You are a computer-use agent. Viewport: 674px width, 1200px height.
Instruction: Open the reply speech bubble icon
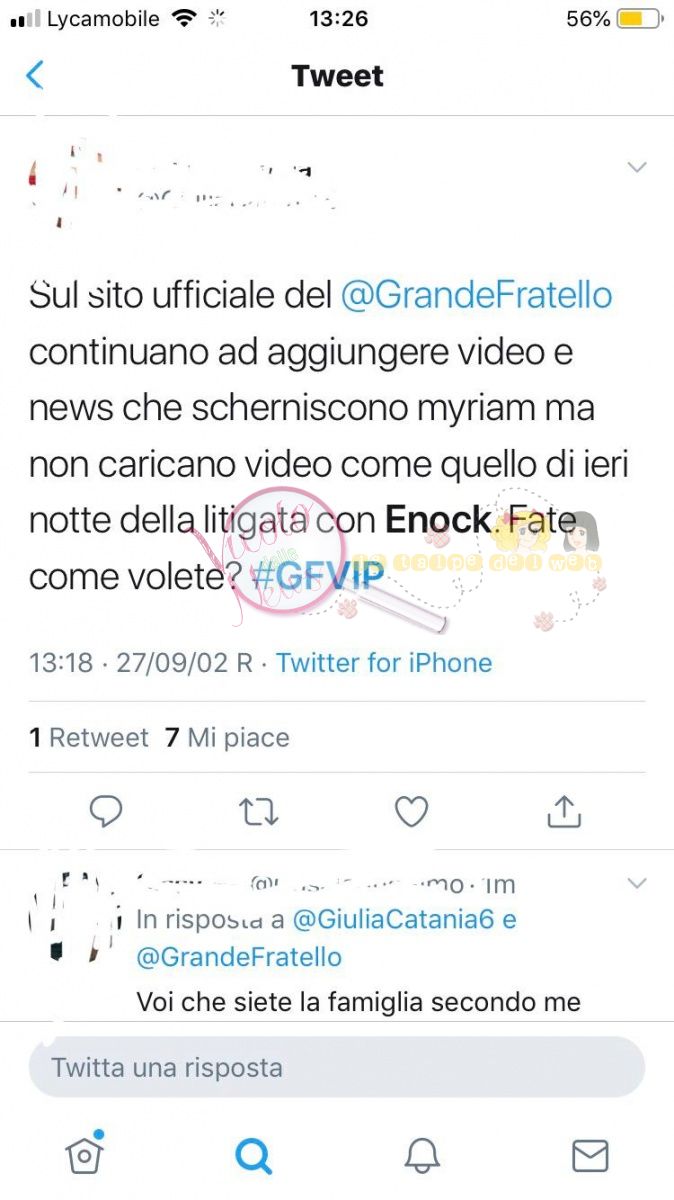point(106,812)
